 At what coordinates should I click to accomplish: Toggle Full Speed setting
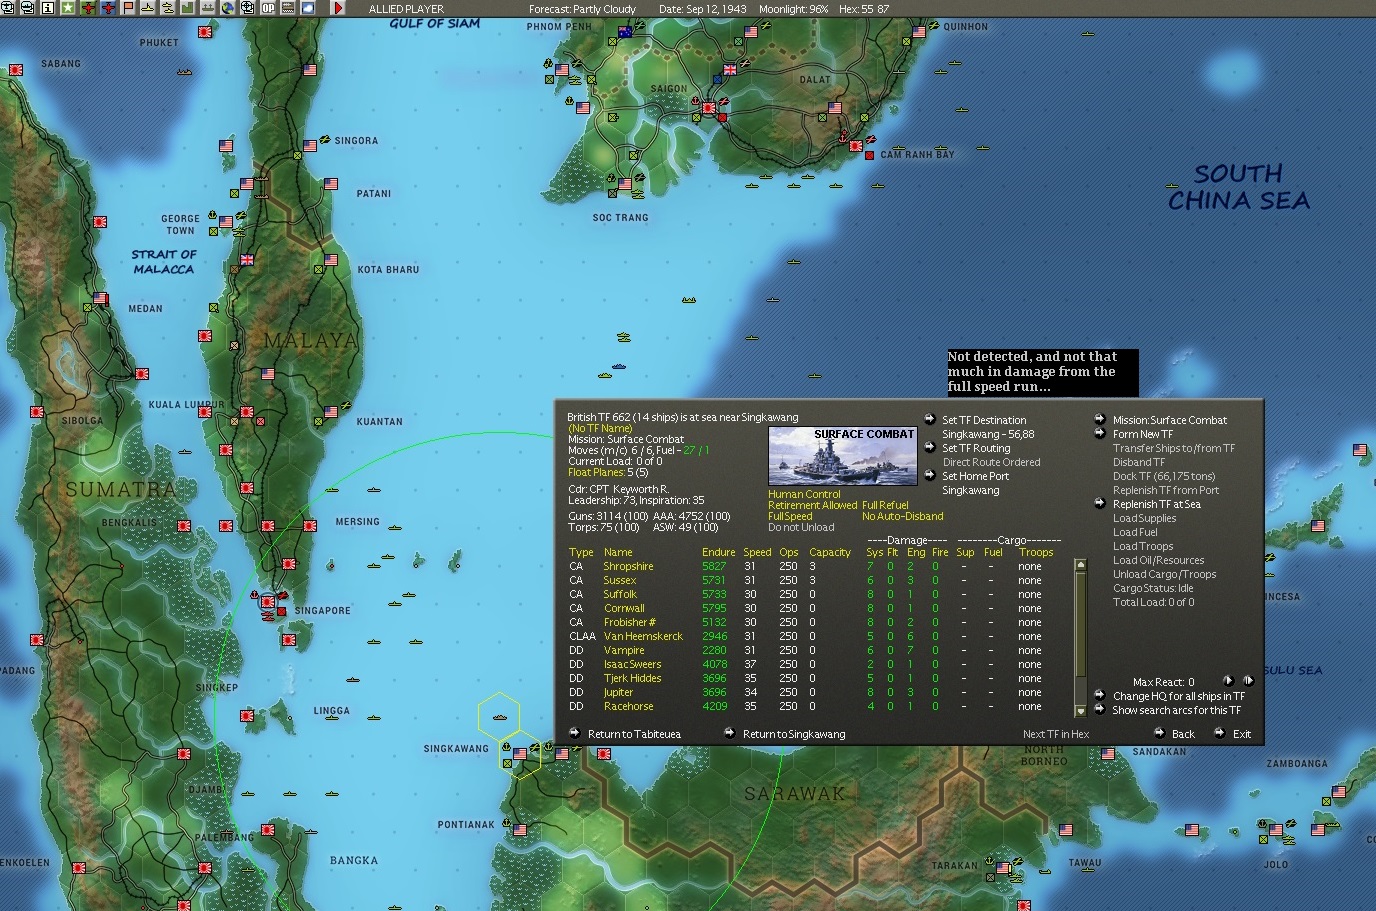tap(790, 516)
